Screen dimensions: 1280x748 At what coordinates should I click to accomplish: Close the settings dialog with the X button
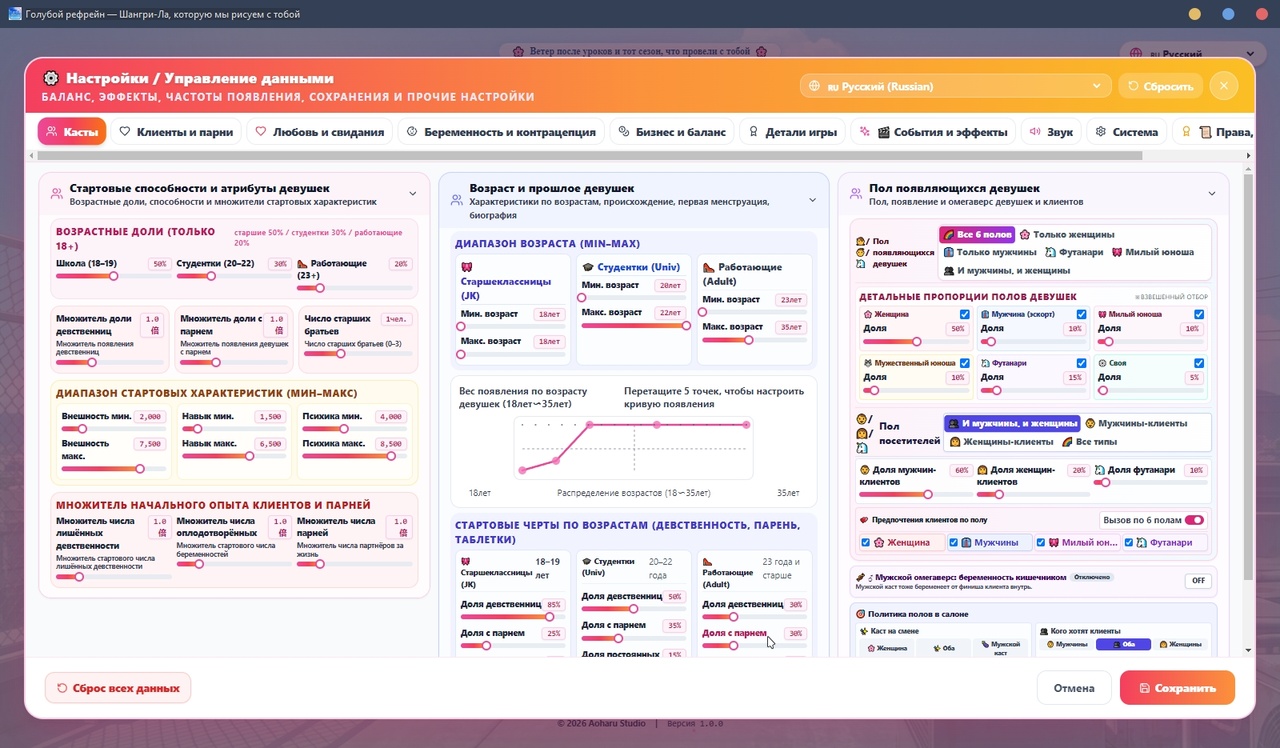[1223, 86]
